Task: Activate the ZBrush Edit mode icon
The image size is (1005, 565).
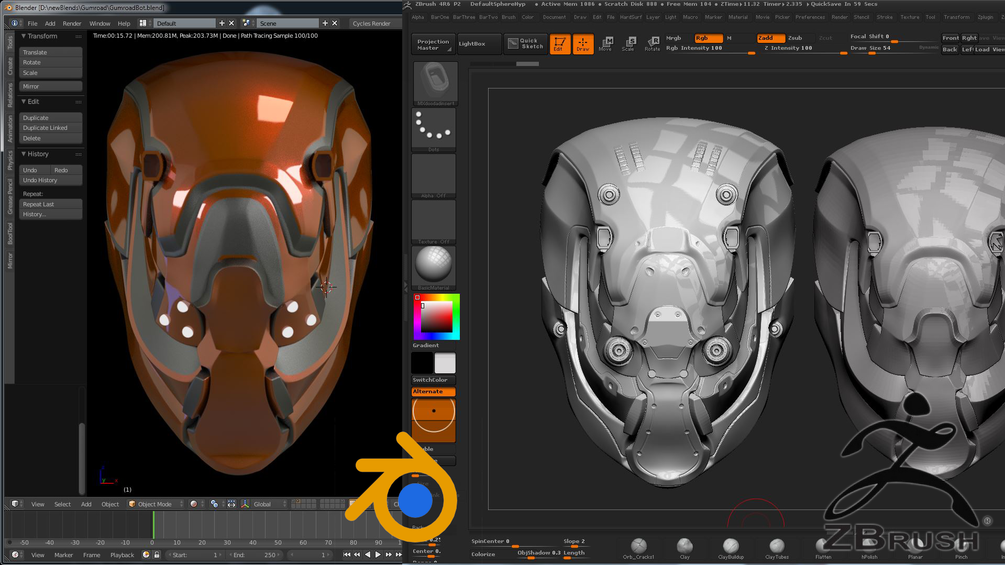Action: [x=560, y=44]
